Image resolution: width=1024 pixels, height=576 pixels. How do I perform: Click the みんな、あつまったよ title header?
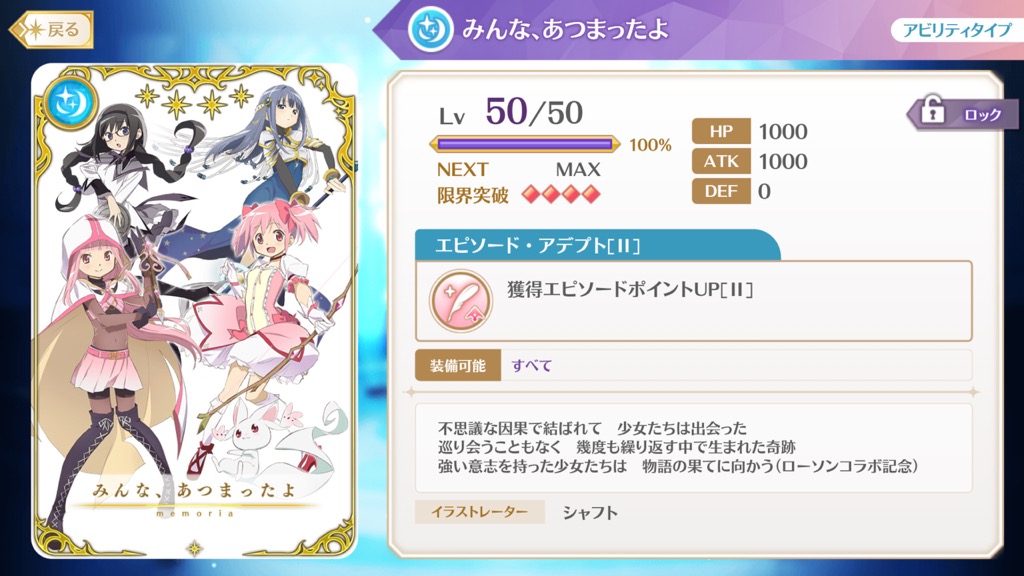pos(566,29)
